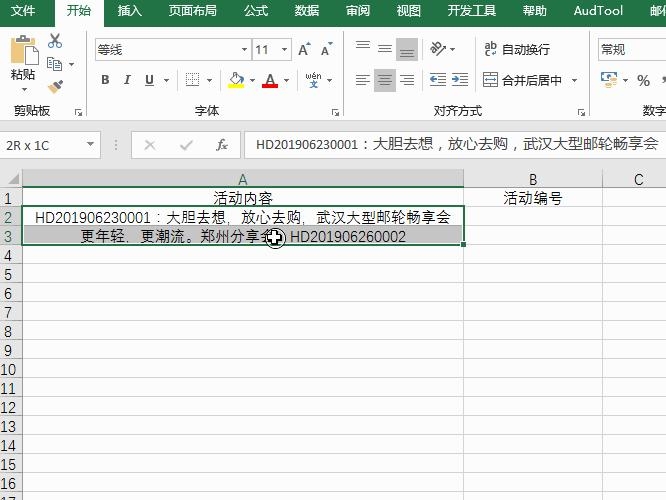The height and width of the screenshot is (500, 666).
Task: Open border style dropdown arrow
Action: pyautogui.click(x=209, y=80)
